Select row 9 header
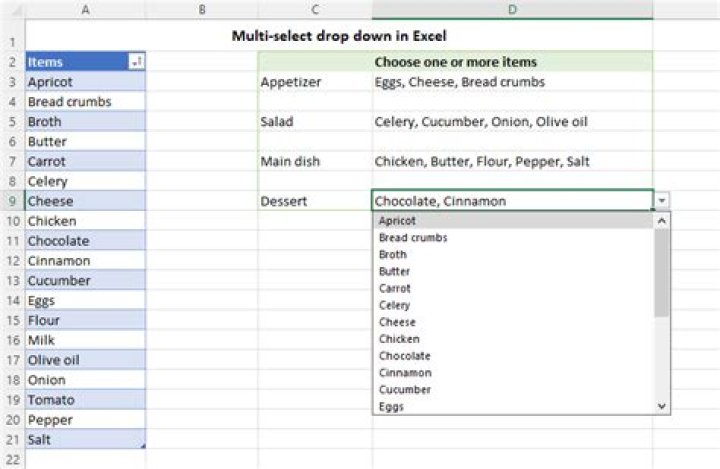The width and height of the screenshot is (720, 469). 11,201
